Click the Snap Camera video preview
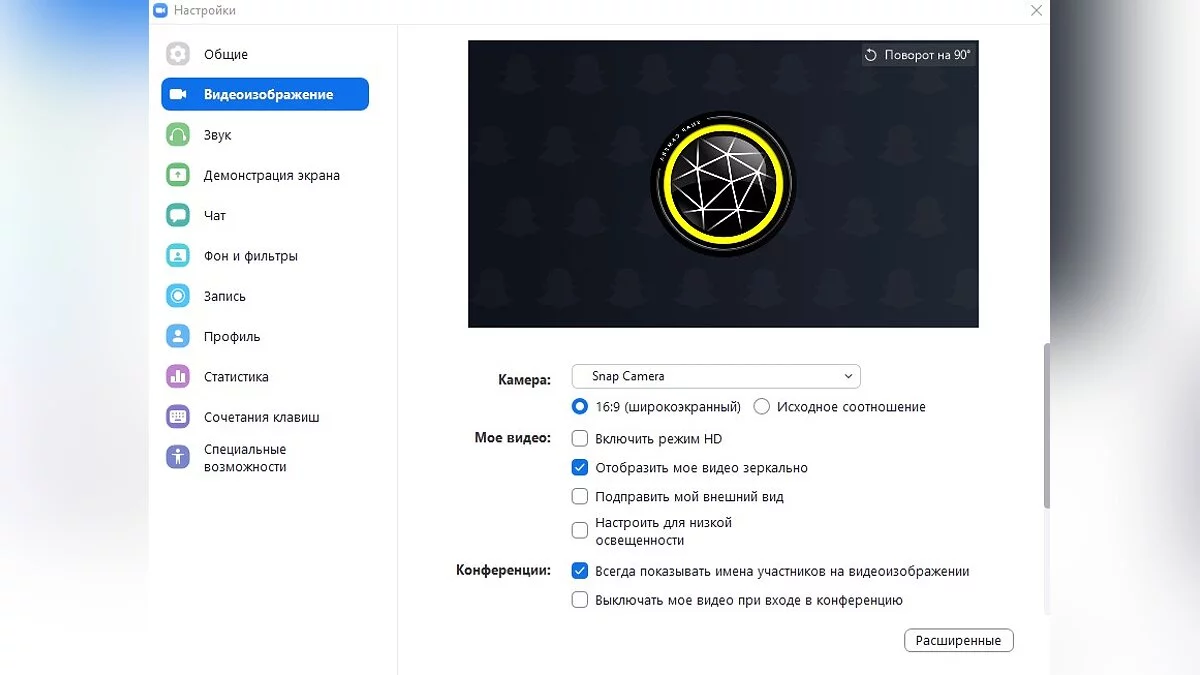 click(x=723, y=184)
